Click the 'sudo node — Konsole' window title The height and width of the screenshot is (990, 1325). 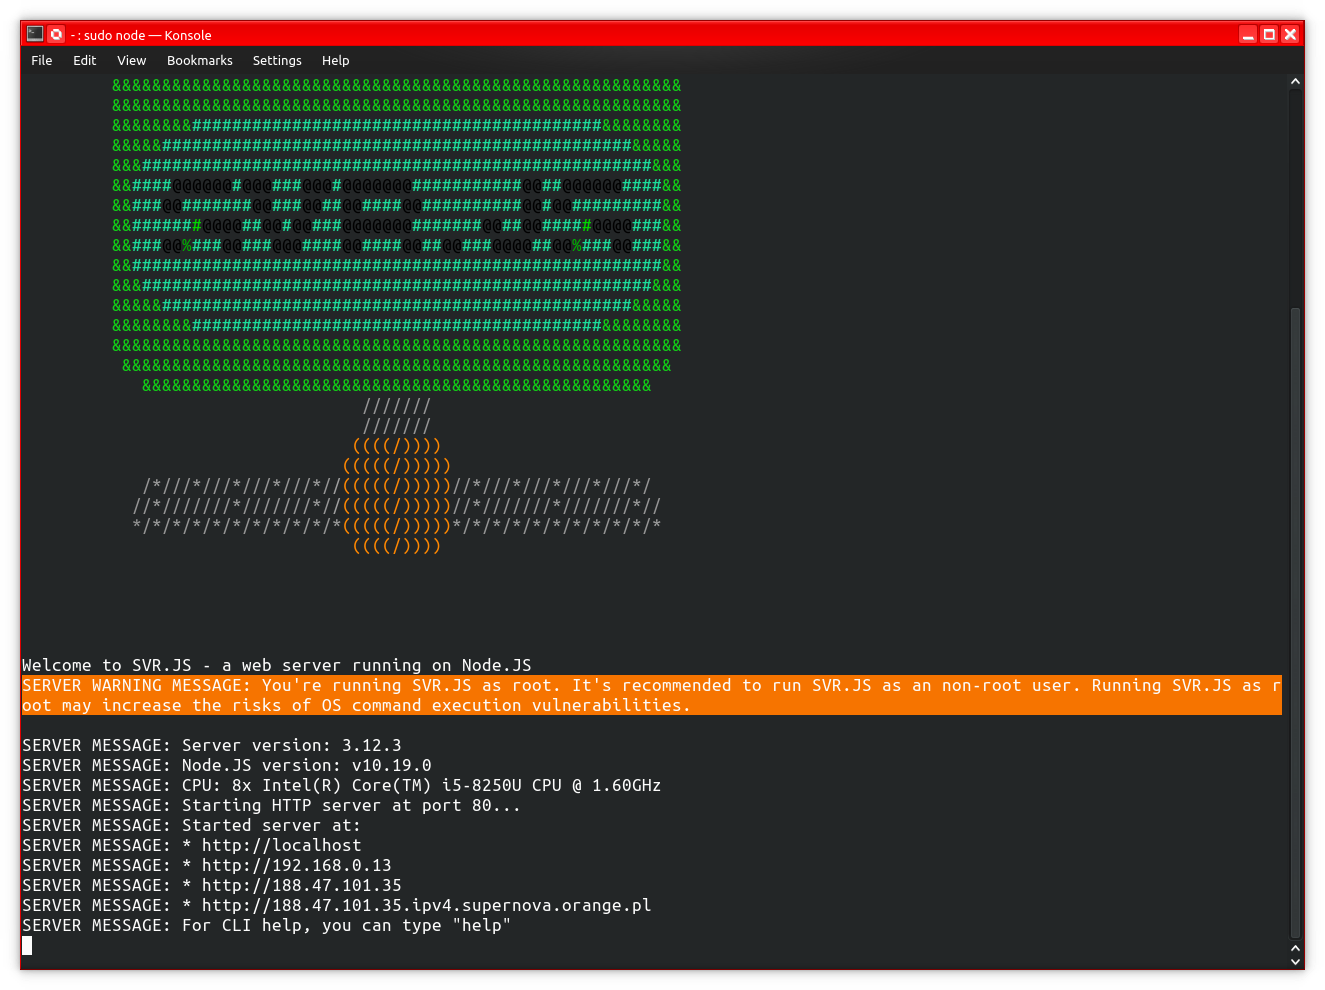(x=141, y=35)
